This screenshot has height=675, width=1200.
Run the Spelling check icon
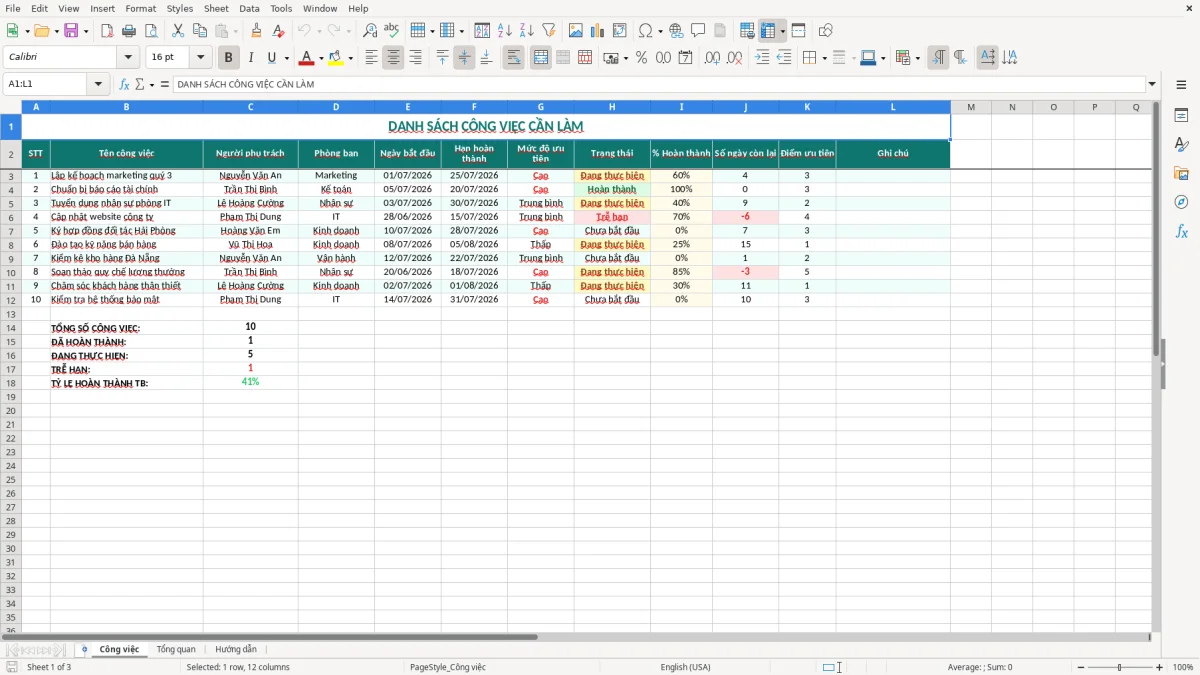tap(391, 31)
